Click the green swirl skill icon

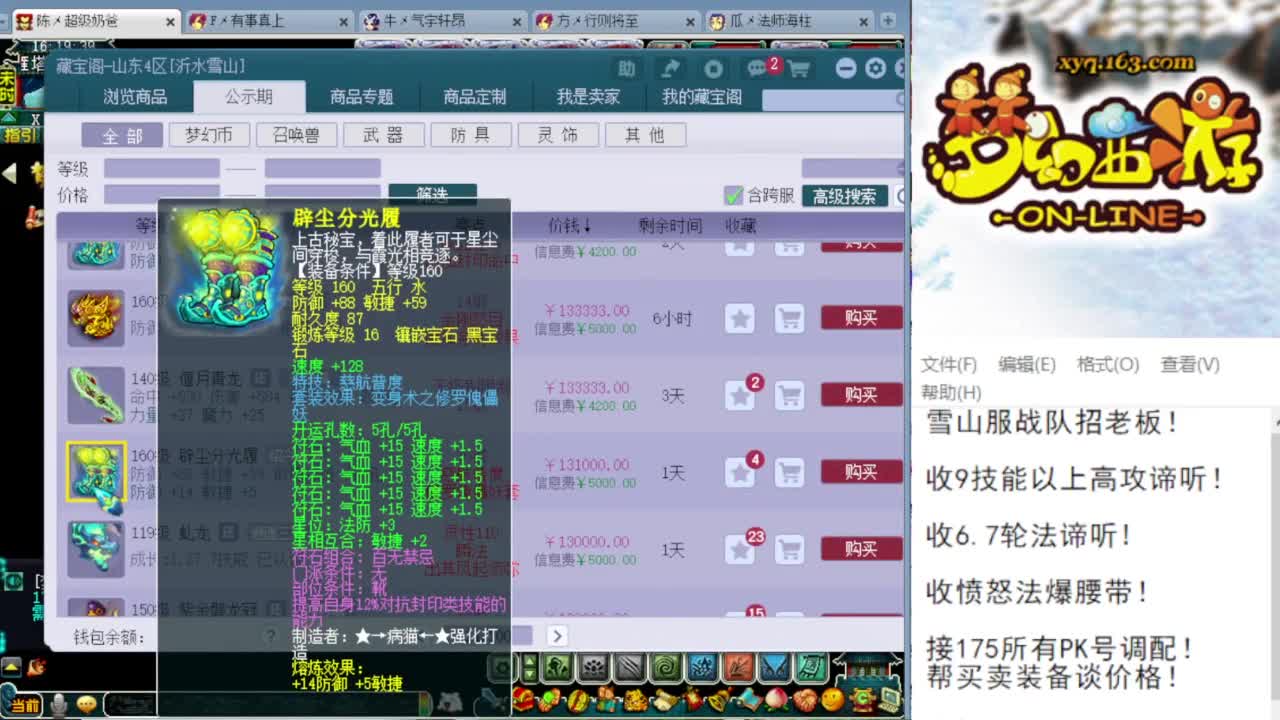point(666,667)
